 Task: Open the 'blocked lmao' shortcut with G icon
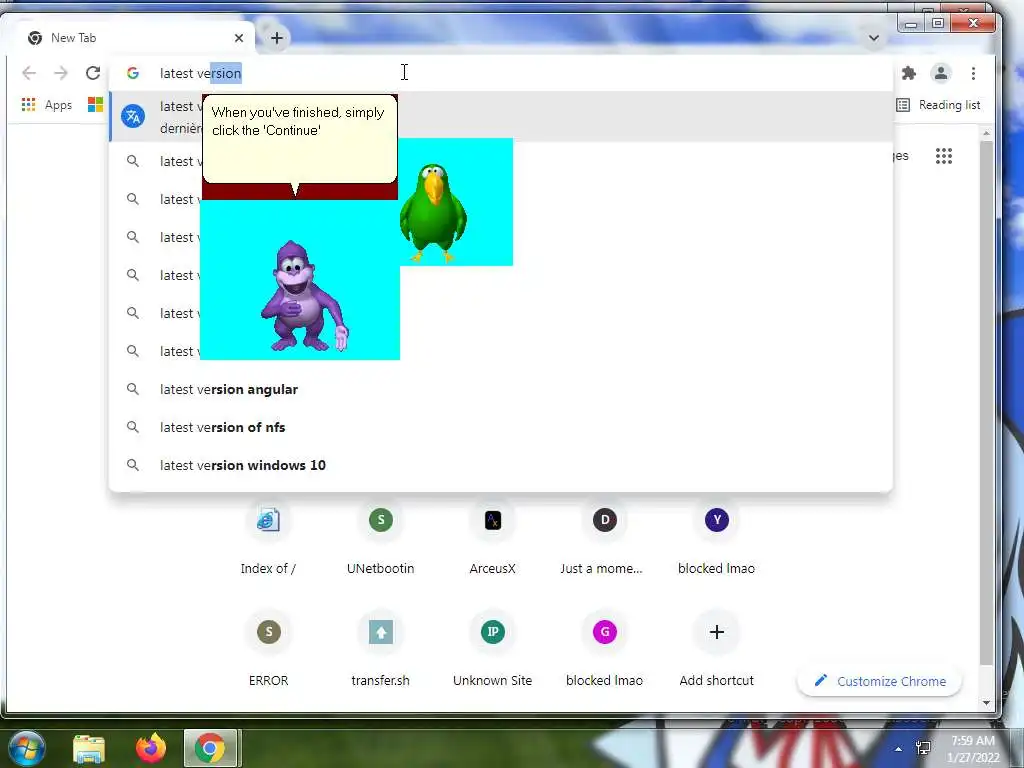[x=605, y=650]
